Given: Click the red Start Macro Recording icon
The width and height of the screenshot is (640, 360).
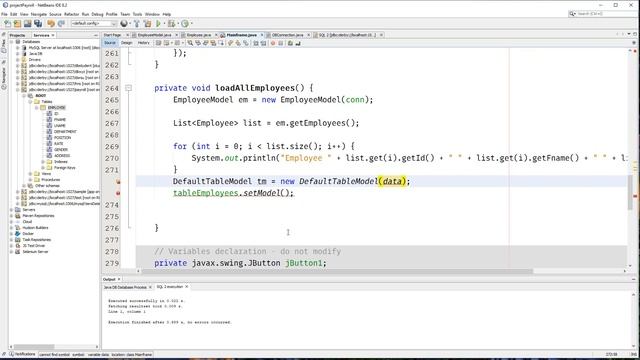Looking at the screenshot, I should click(x=273, y=43).
